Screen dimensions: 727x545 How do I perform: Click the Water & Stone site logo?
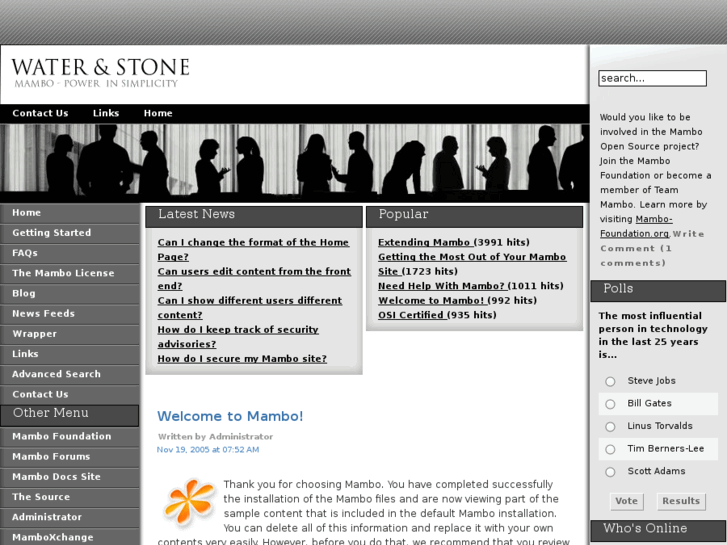(100, 72)
